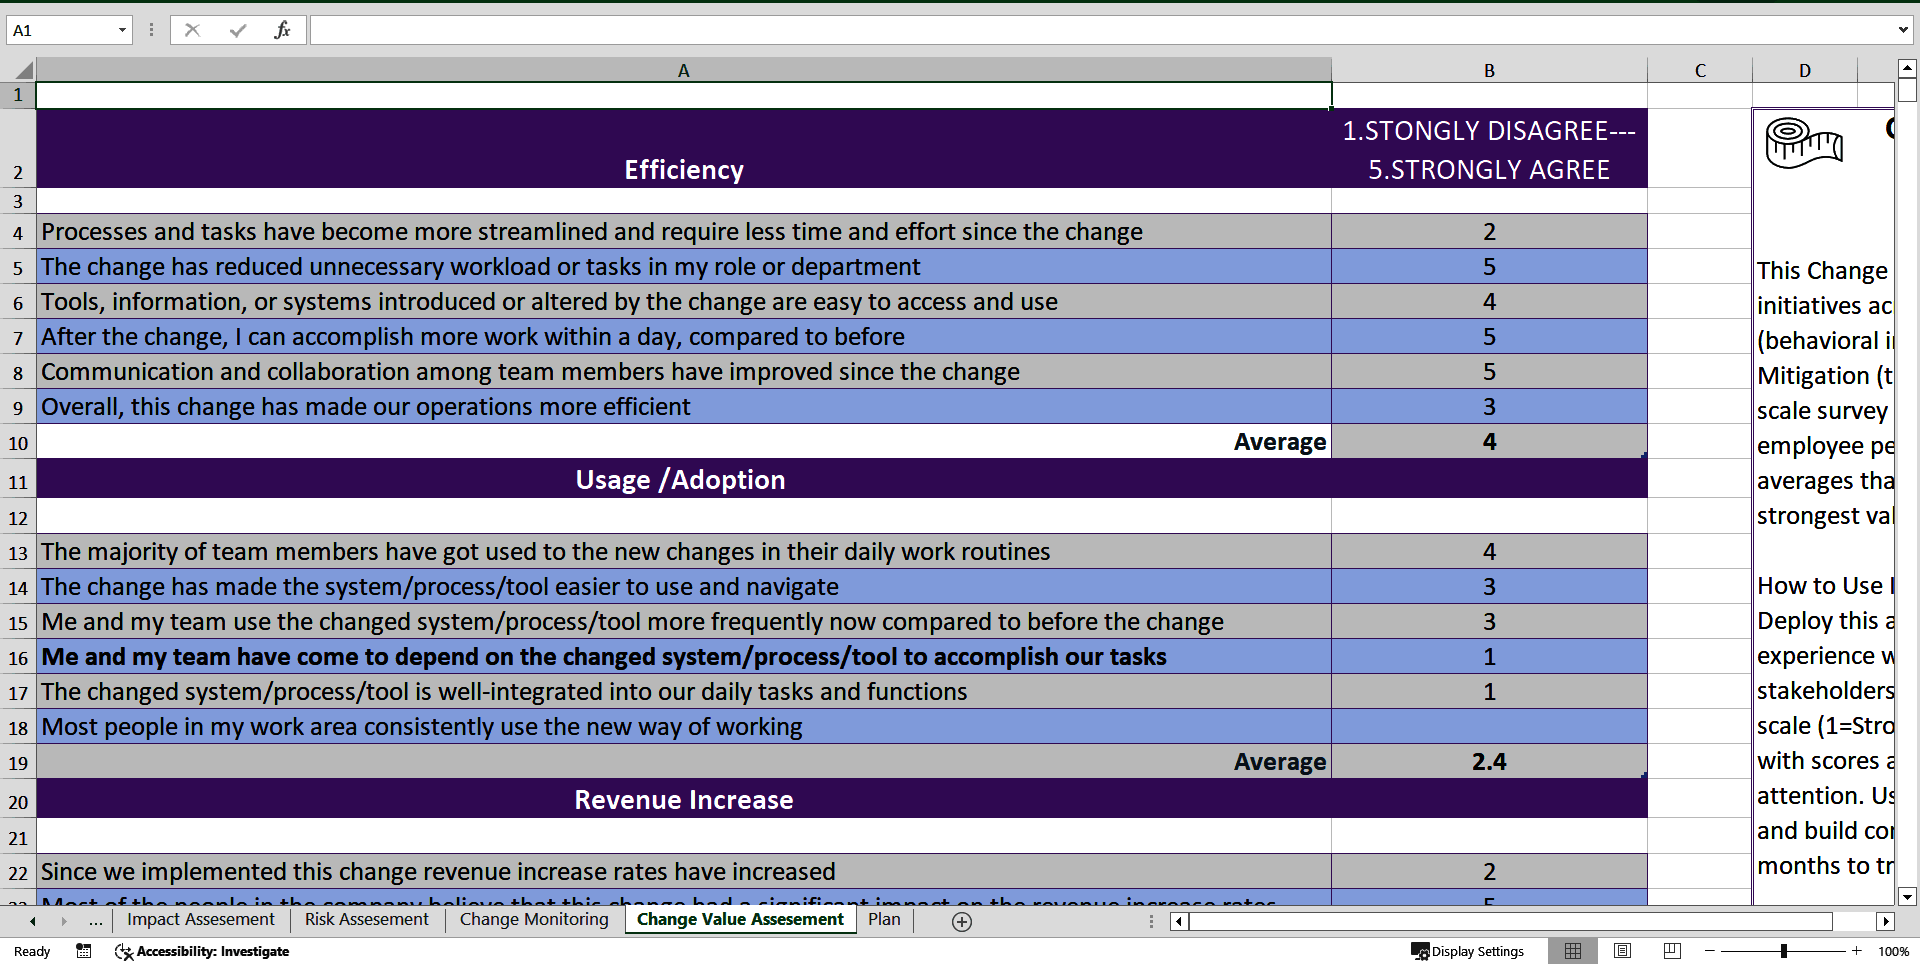Open Display Settings in the status bar
Image resolution: width=1920 pixels, height=966 pixels.
[1468, 951]
